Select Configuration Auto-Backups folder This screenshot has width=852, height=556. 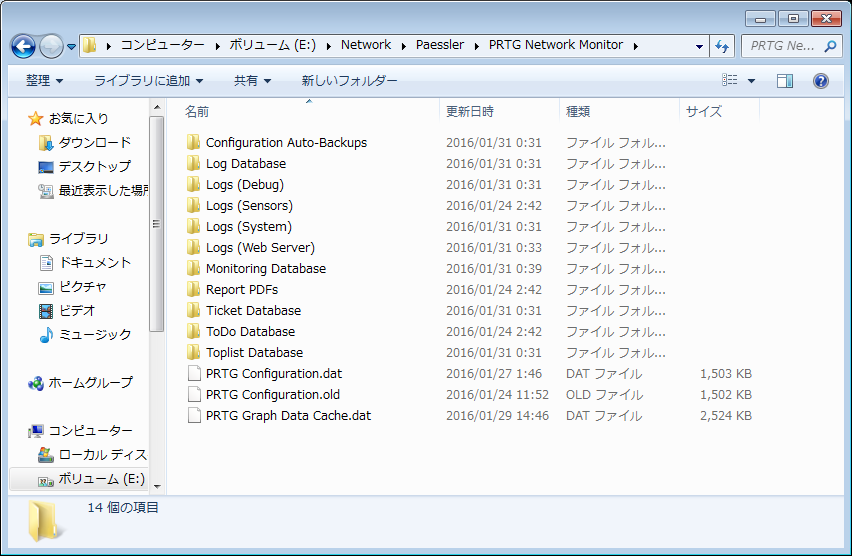(x=286, y=142)
